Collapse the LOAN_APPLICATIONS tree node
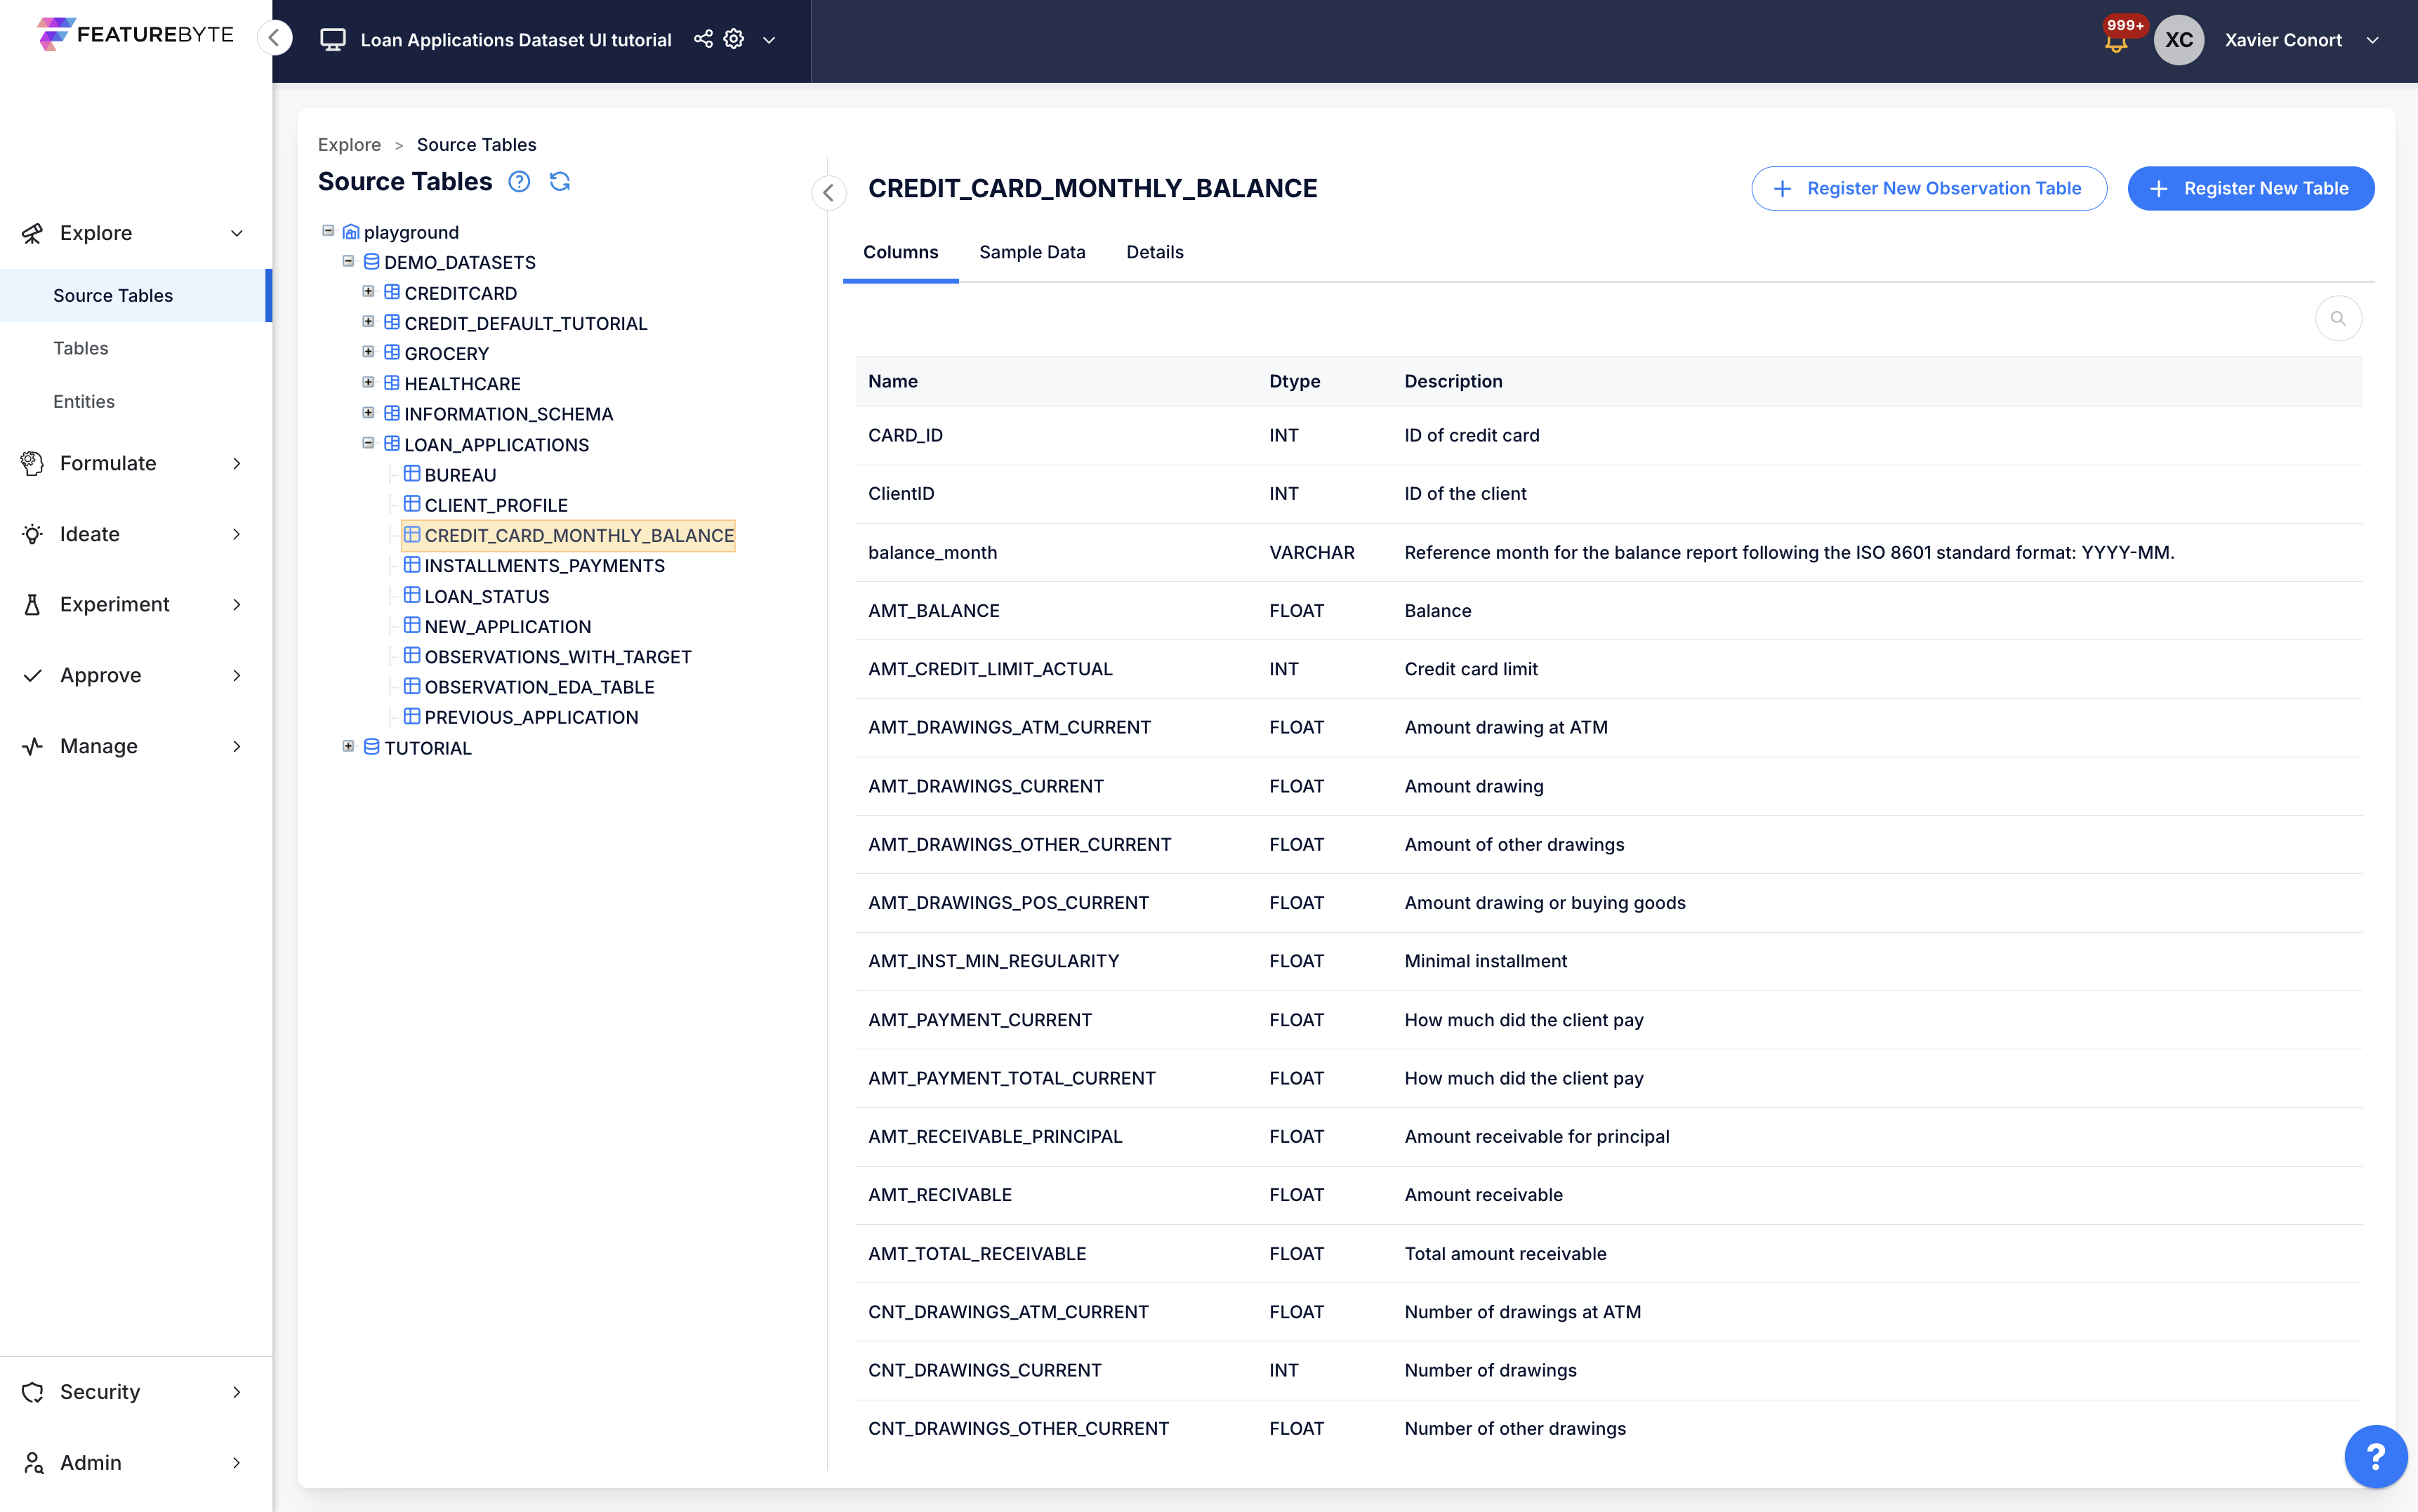Screen dimensions: 2418x1512 point(368,443)
